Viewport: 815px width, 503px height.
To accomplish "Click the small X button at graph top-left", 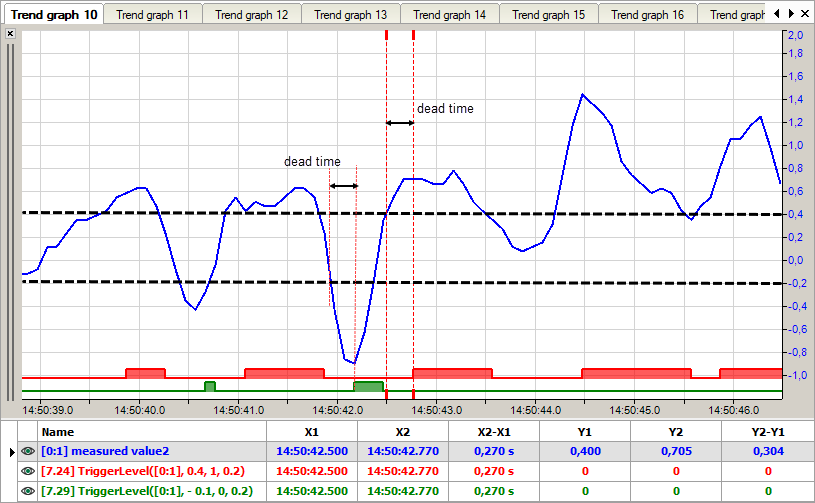I will 10,34.
